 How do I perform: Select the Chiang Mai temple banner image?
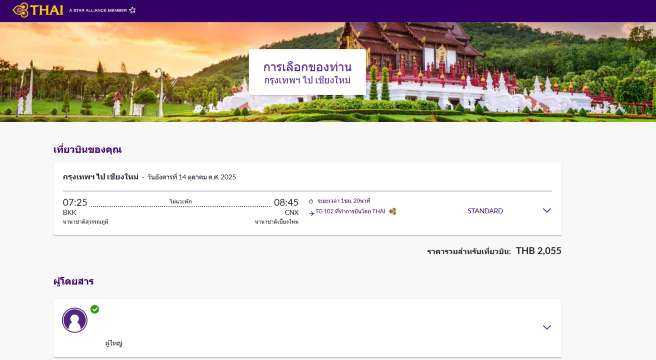coord(328,72)
